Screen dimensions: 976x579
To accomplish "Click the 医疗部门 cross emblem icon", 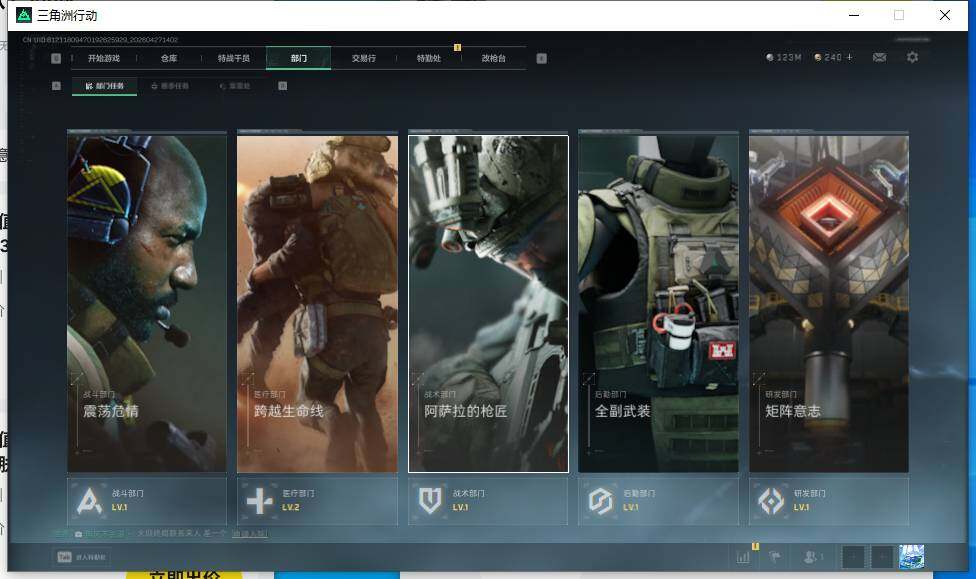I will (x=260, y=501).
